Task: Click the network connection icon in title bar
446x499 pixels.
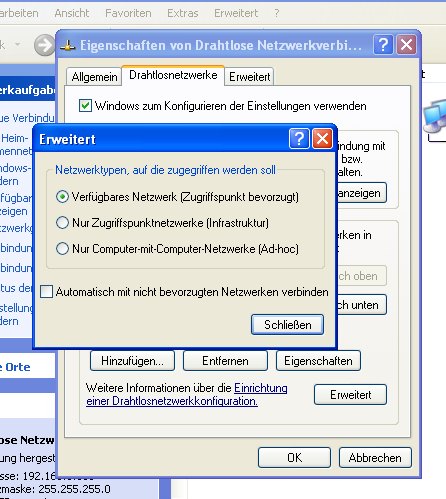Action: click(x=68, y=45)
